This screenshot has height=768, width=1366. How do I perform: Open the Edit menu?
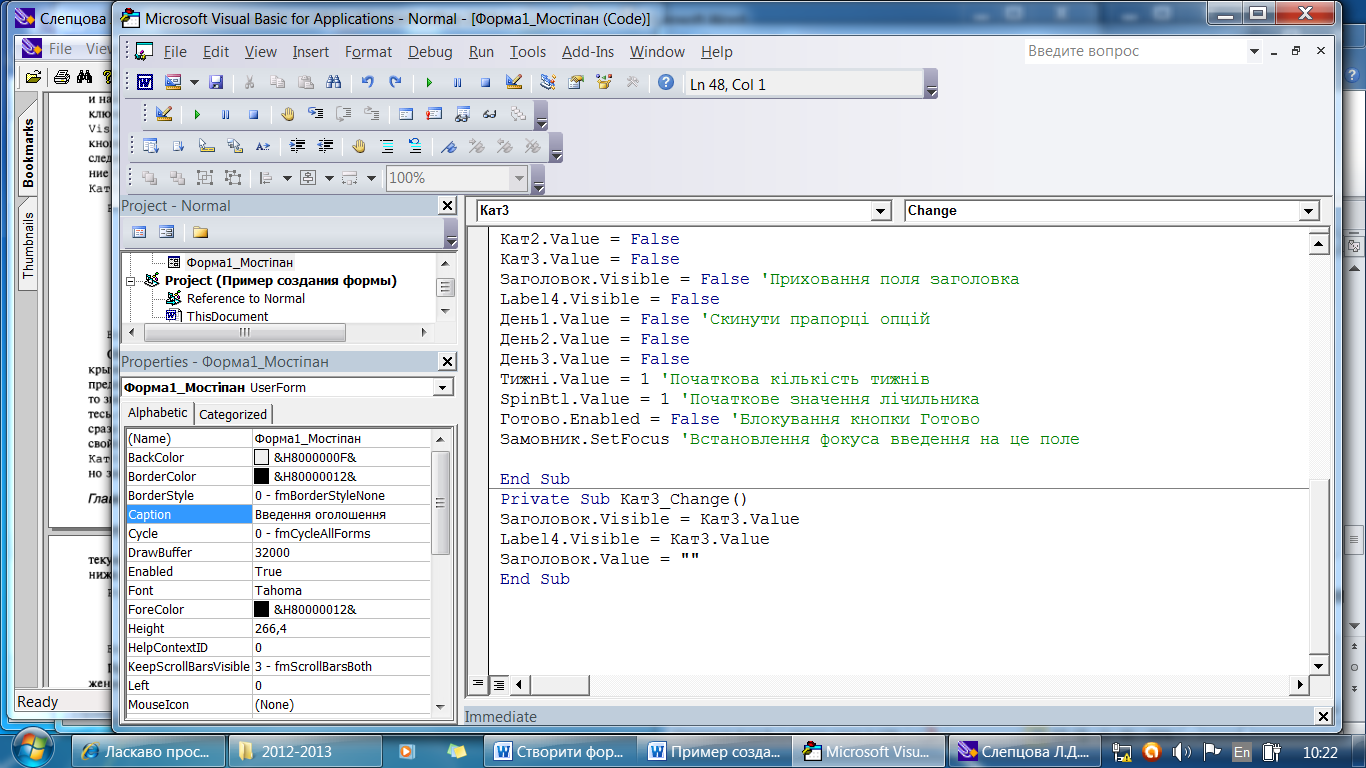click(x=216, y=52)
